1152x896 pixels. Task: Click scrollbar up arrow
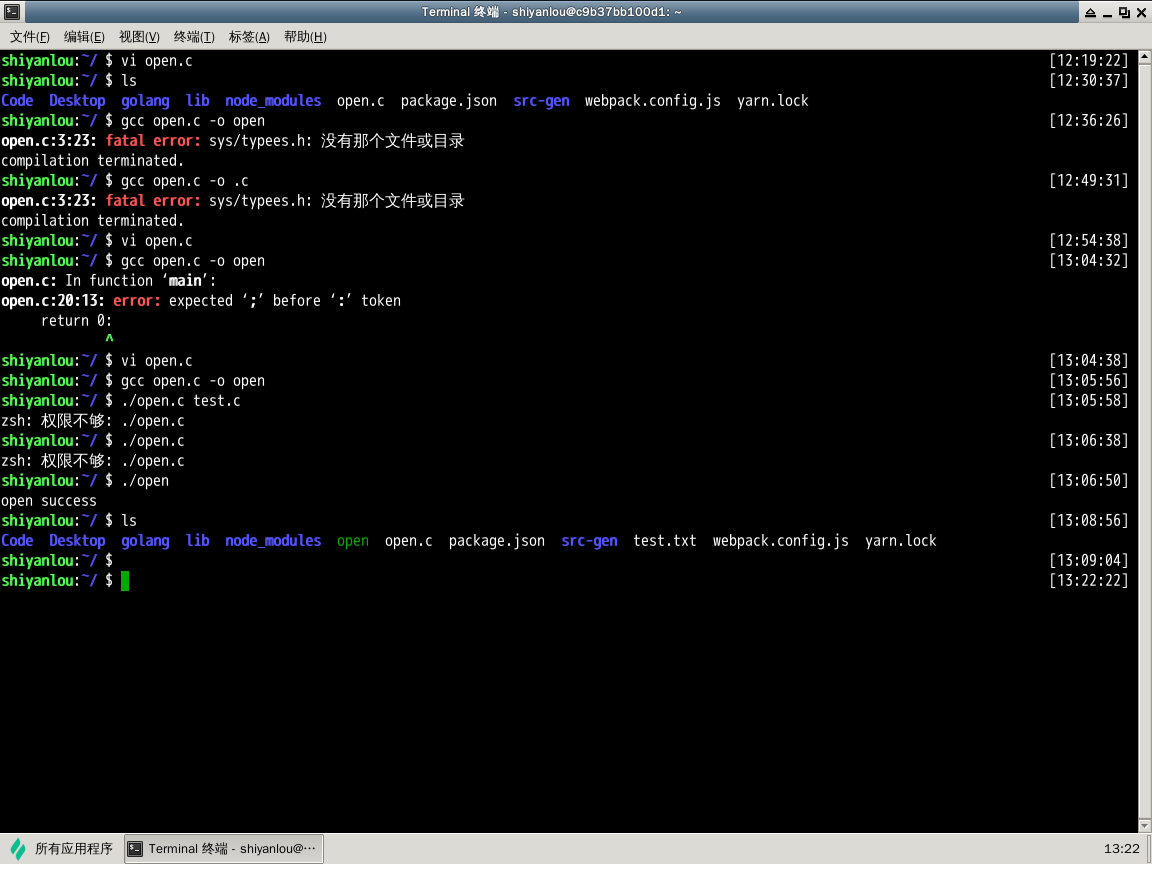(x=1145, y=57)
